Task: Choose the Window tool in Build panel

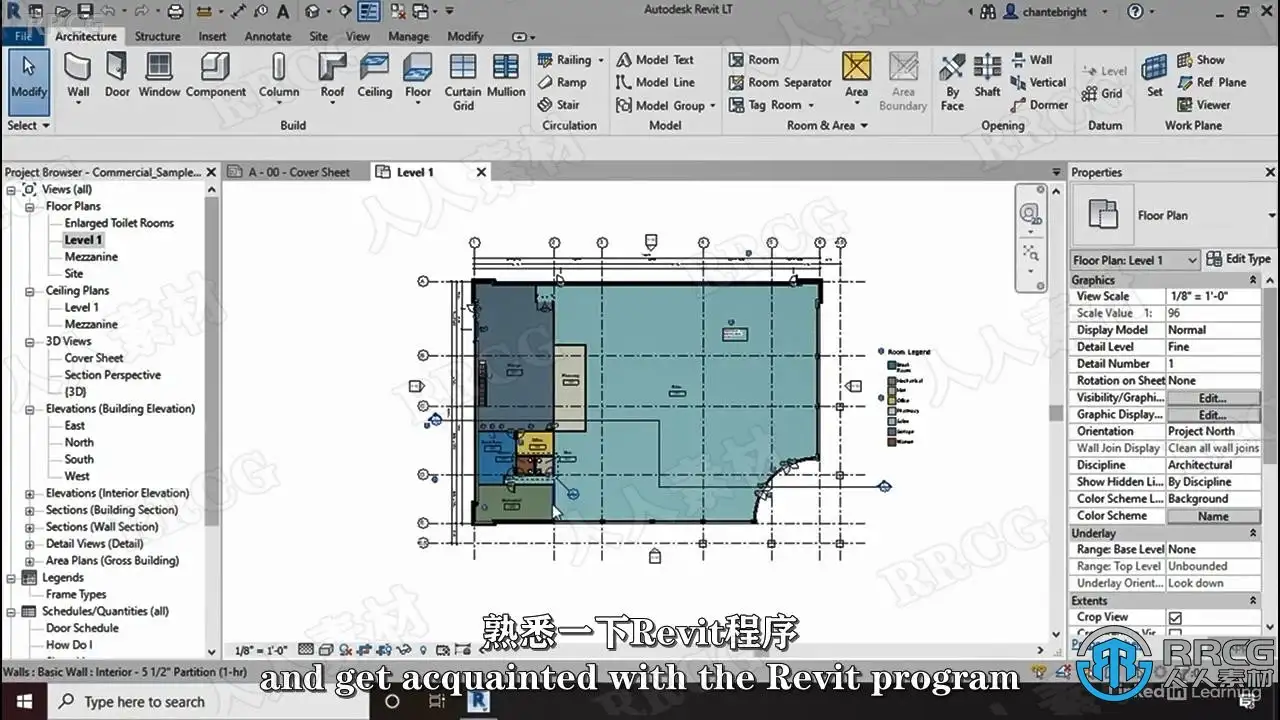Action: [159, 76]
